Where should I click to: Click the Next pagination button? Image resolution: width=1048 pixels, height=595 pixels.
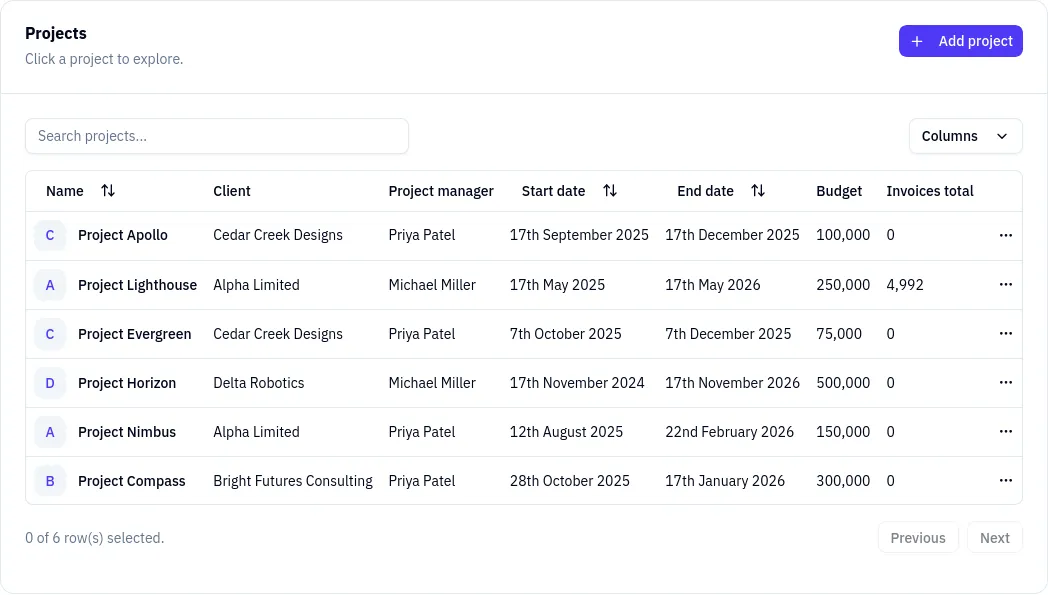tap(994, 537)
